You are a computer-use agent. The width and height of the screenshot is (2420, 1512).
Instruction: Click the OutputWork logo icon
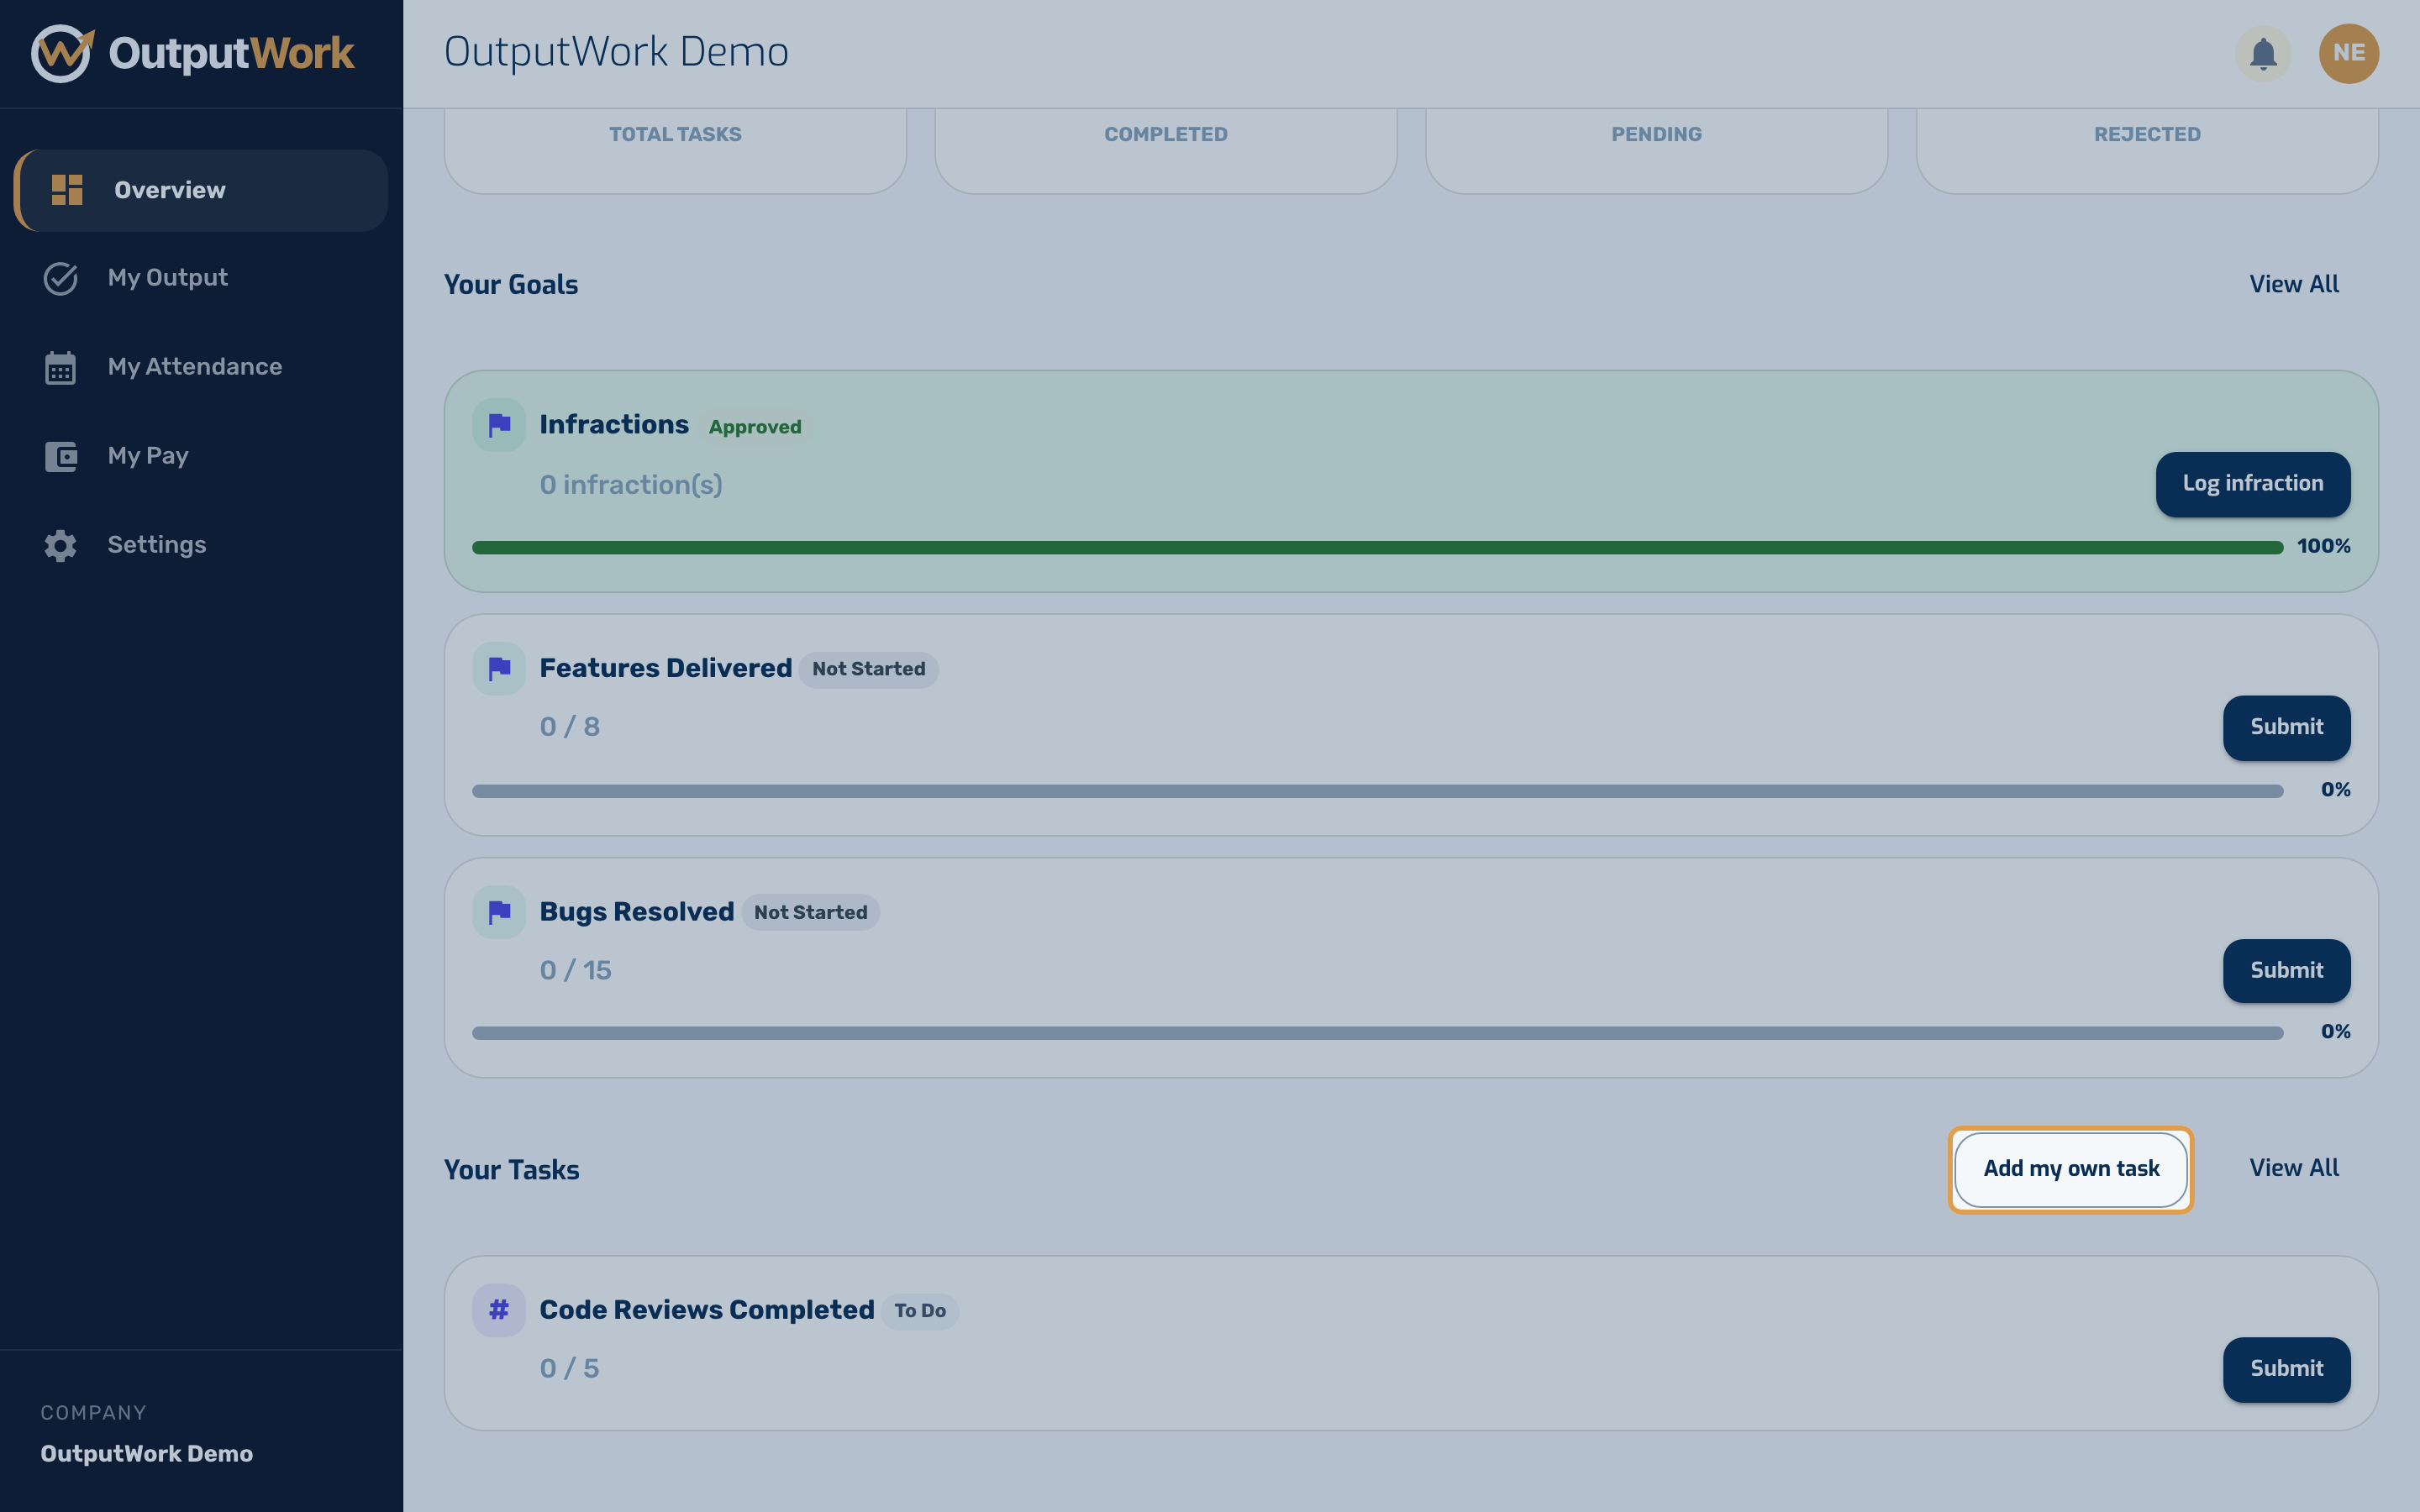pyautogui.click(x=62, y=53)
